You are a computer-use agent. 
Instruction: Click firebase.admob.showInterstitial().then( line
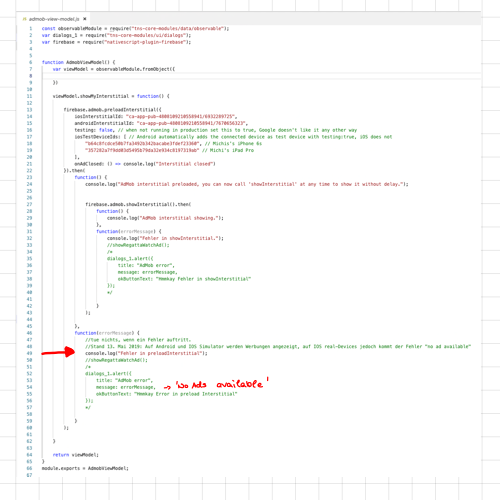click(138, 204)
